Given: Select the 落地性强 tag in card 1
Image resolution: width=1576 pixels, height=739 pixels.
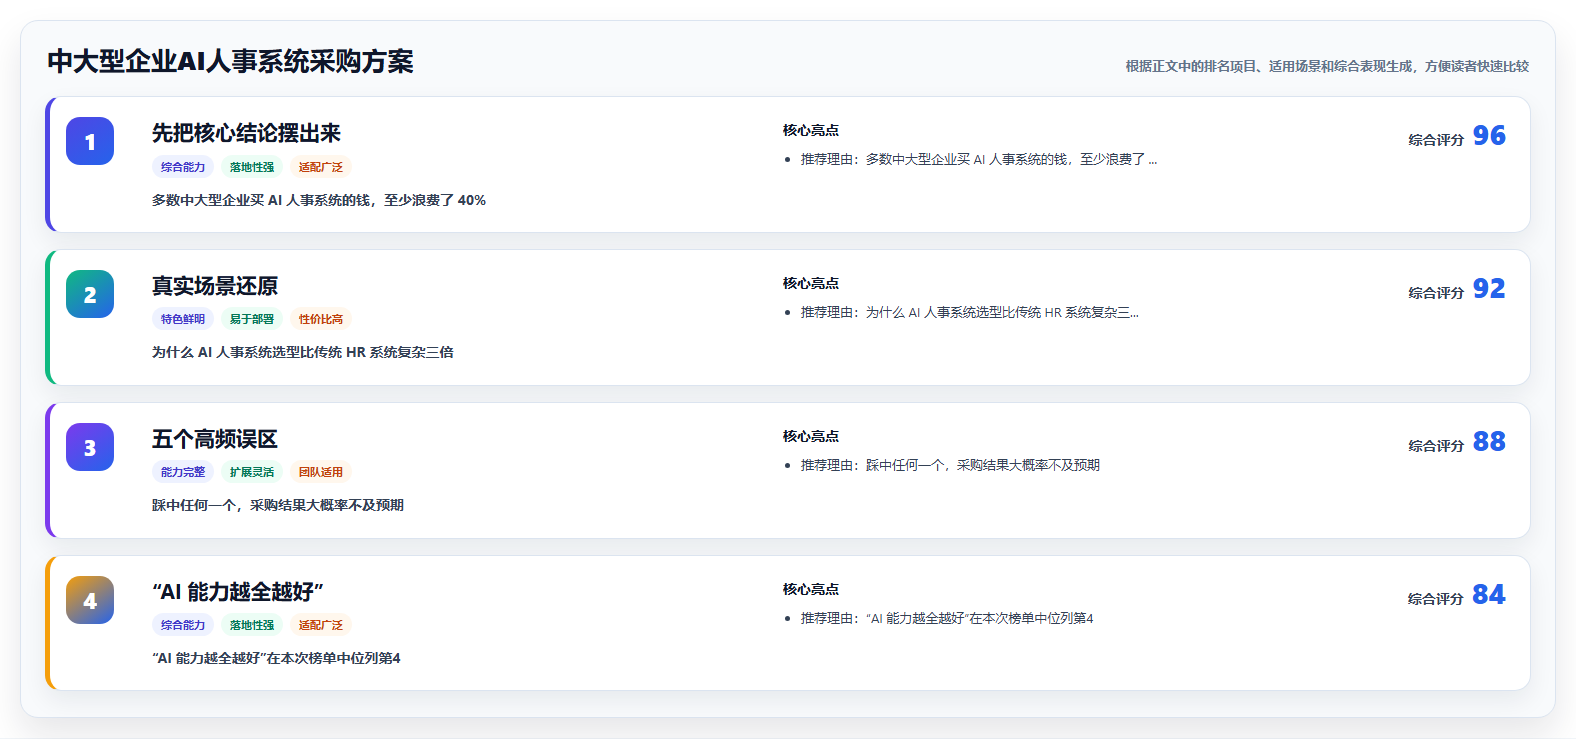Looking at the screenshot, I should point(252,167).
